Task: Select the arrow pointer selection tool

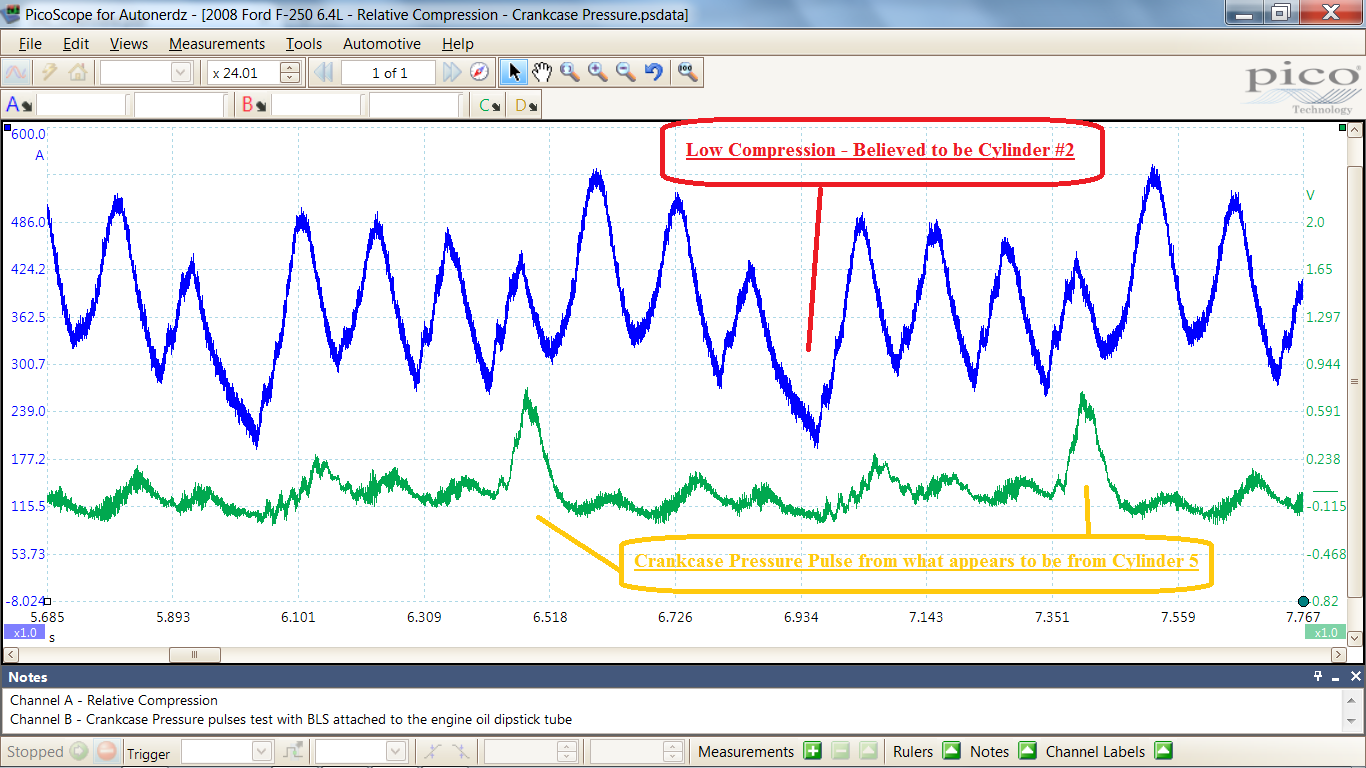Action: coord(514,72)
